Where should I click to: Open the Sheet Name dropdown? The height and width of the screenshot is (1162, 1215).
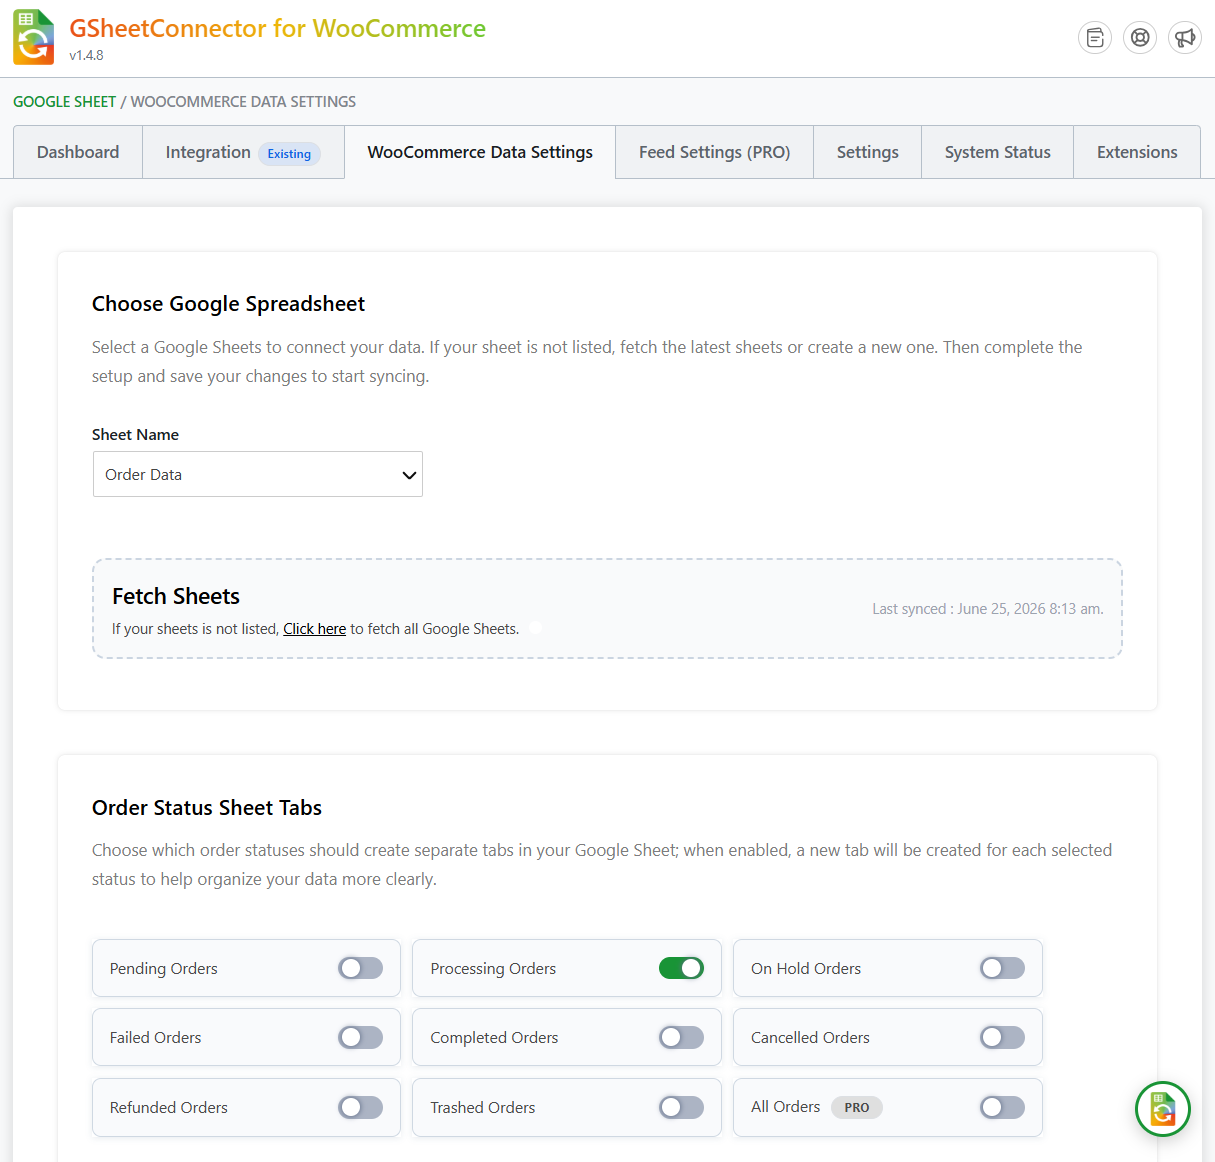[x=258, y=474]
